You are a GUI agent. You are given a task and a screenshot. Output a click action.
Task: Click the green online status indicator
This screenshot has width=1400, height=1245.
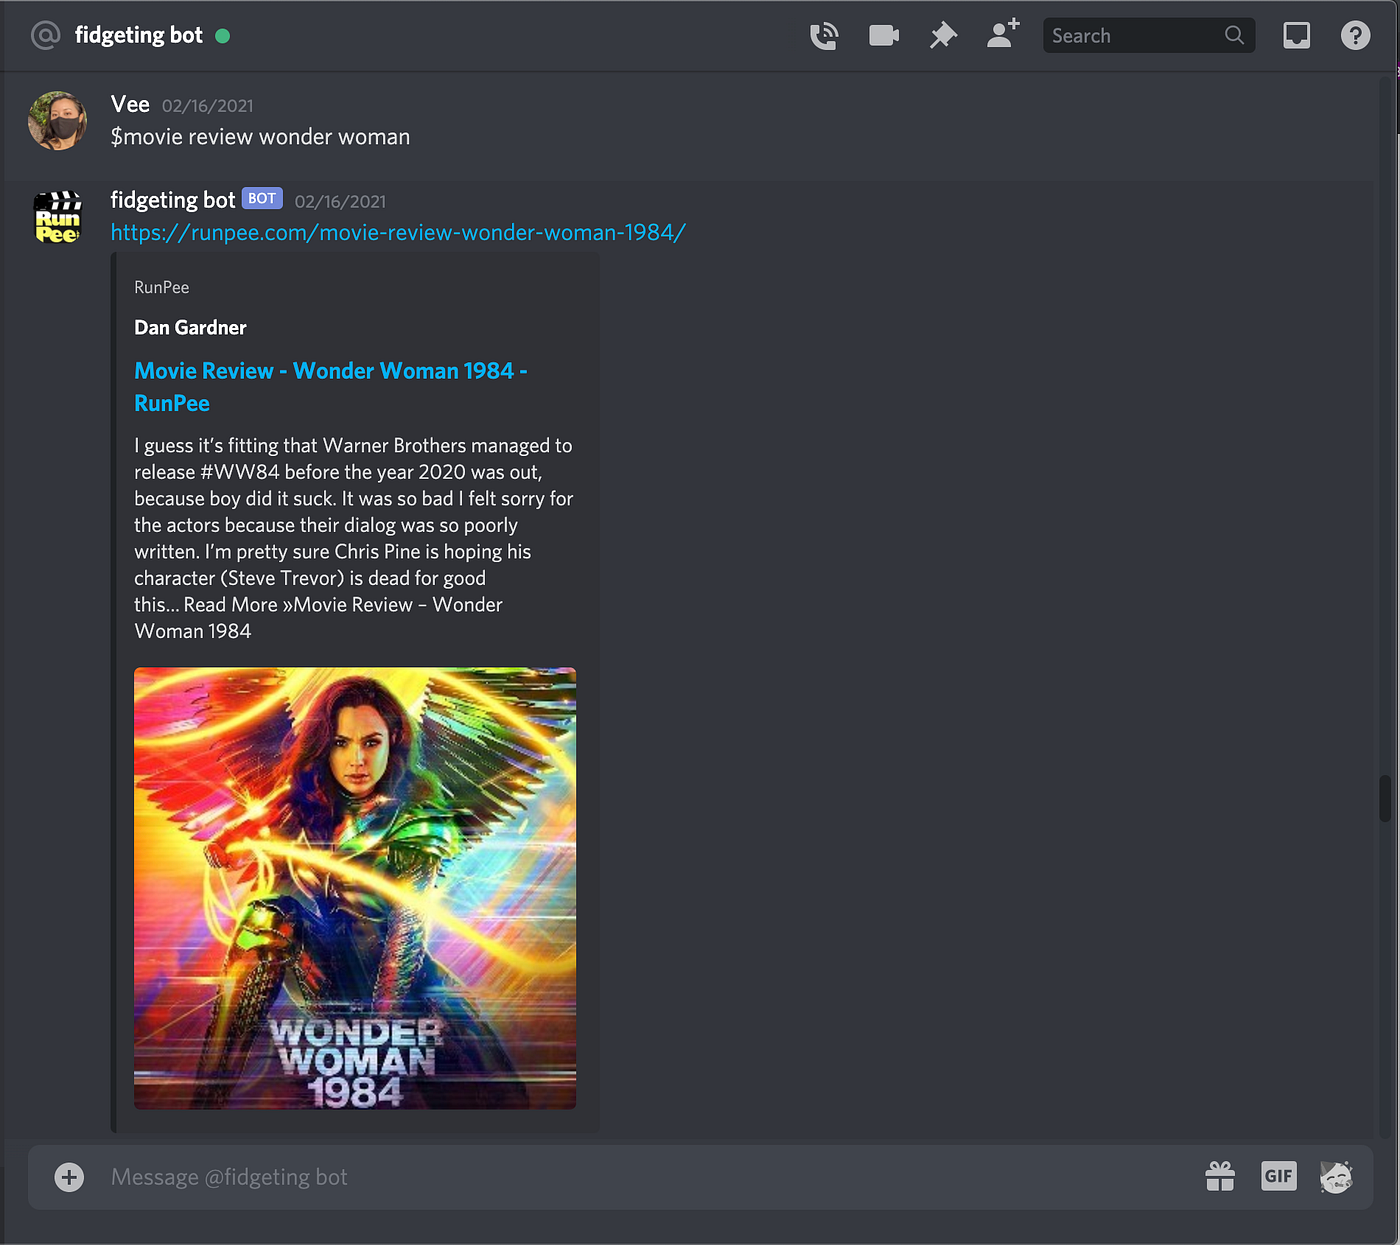224,36
